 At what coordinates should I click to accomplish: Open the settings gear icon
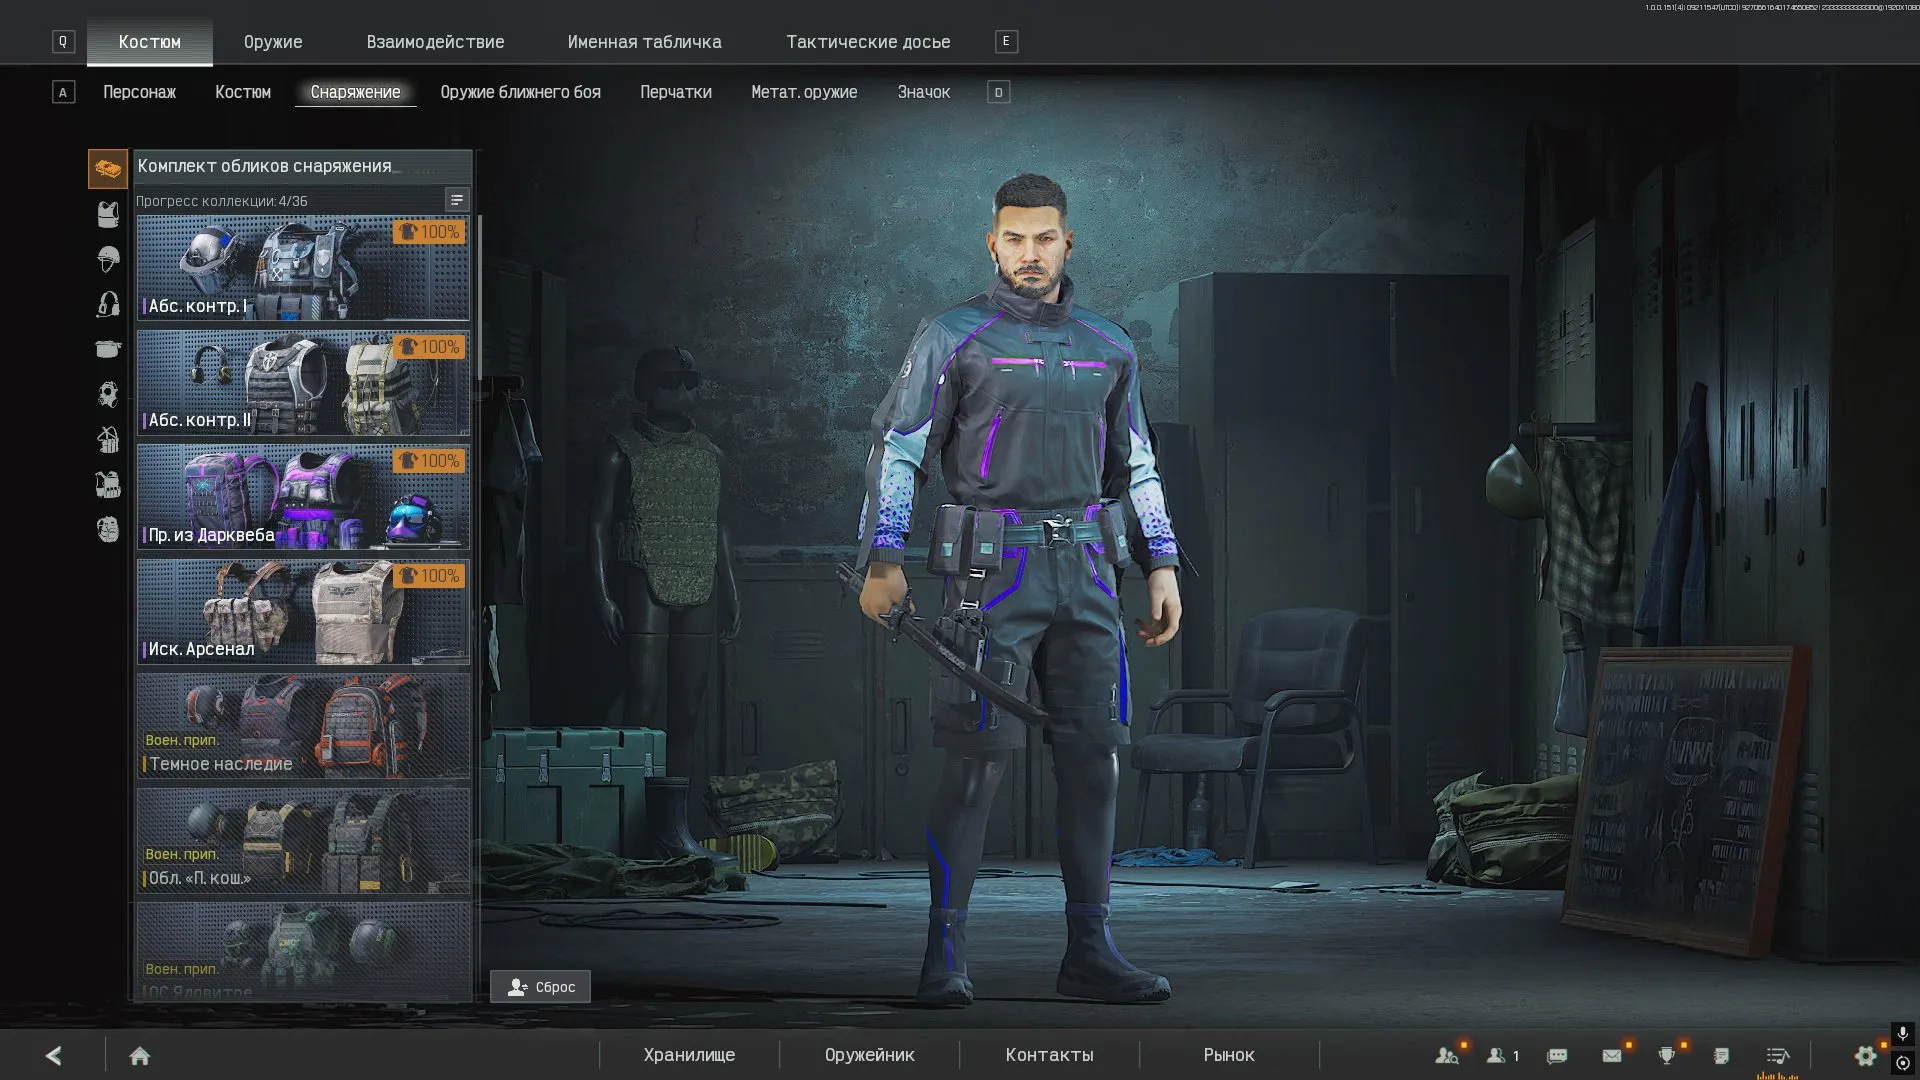click(x=1865, y=1055)
